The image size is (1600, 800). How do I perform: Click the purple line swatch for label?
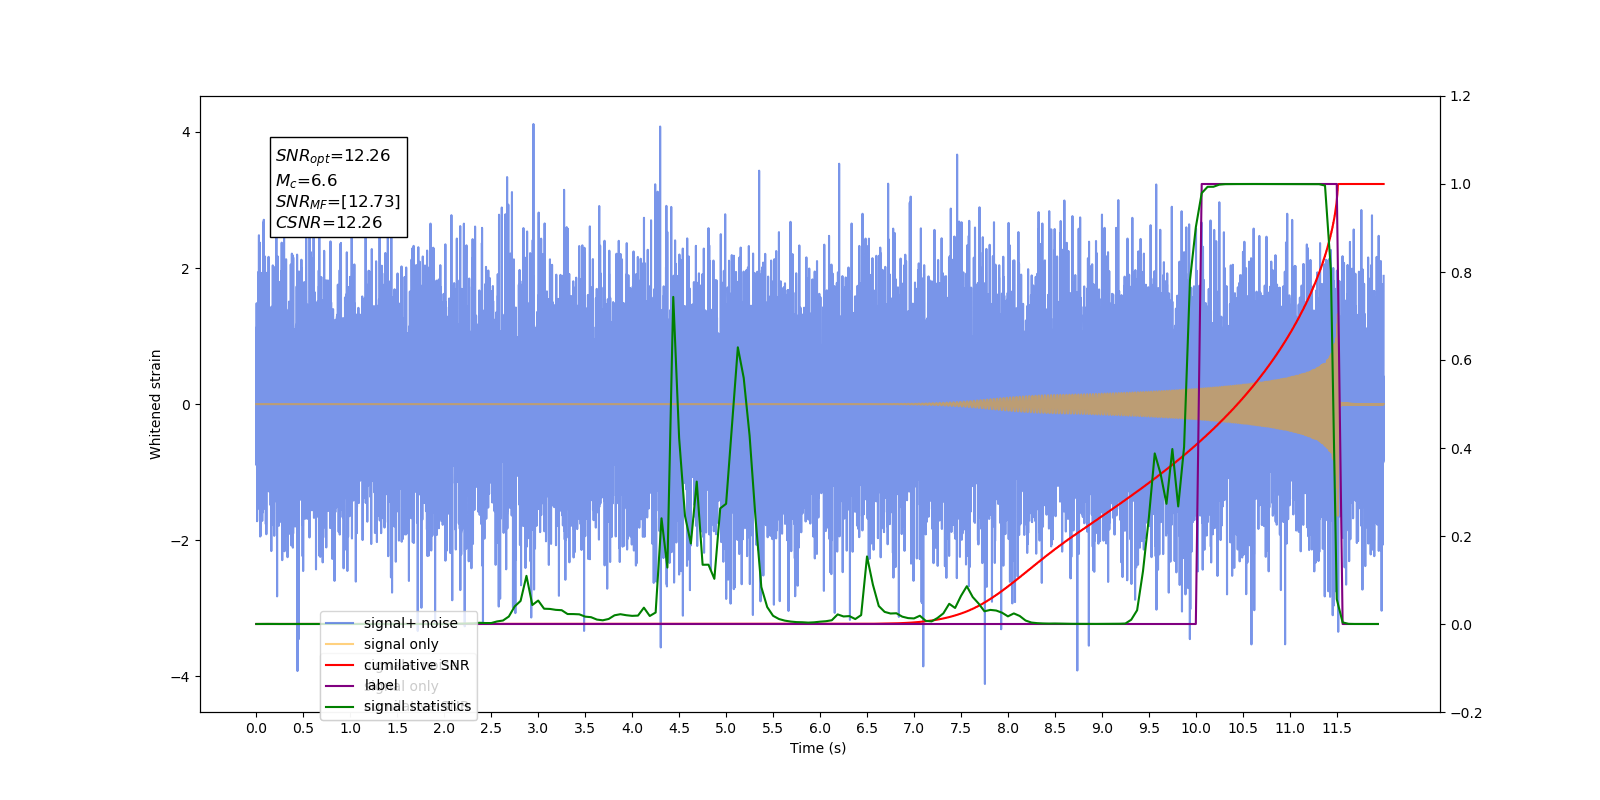coord(340,685)
